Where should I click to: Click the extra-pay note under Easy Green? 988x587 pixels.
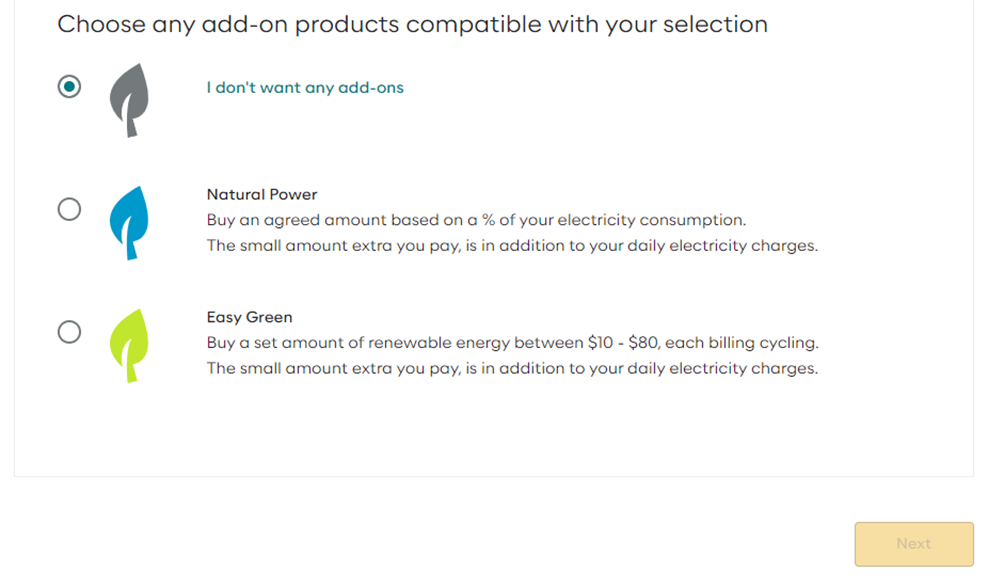click(512, 368)
